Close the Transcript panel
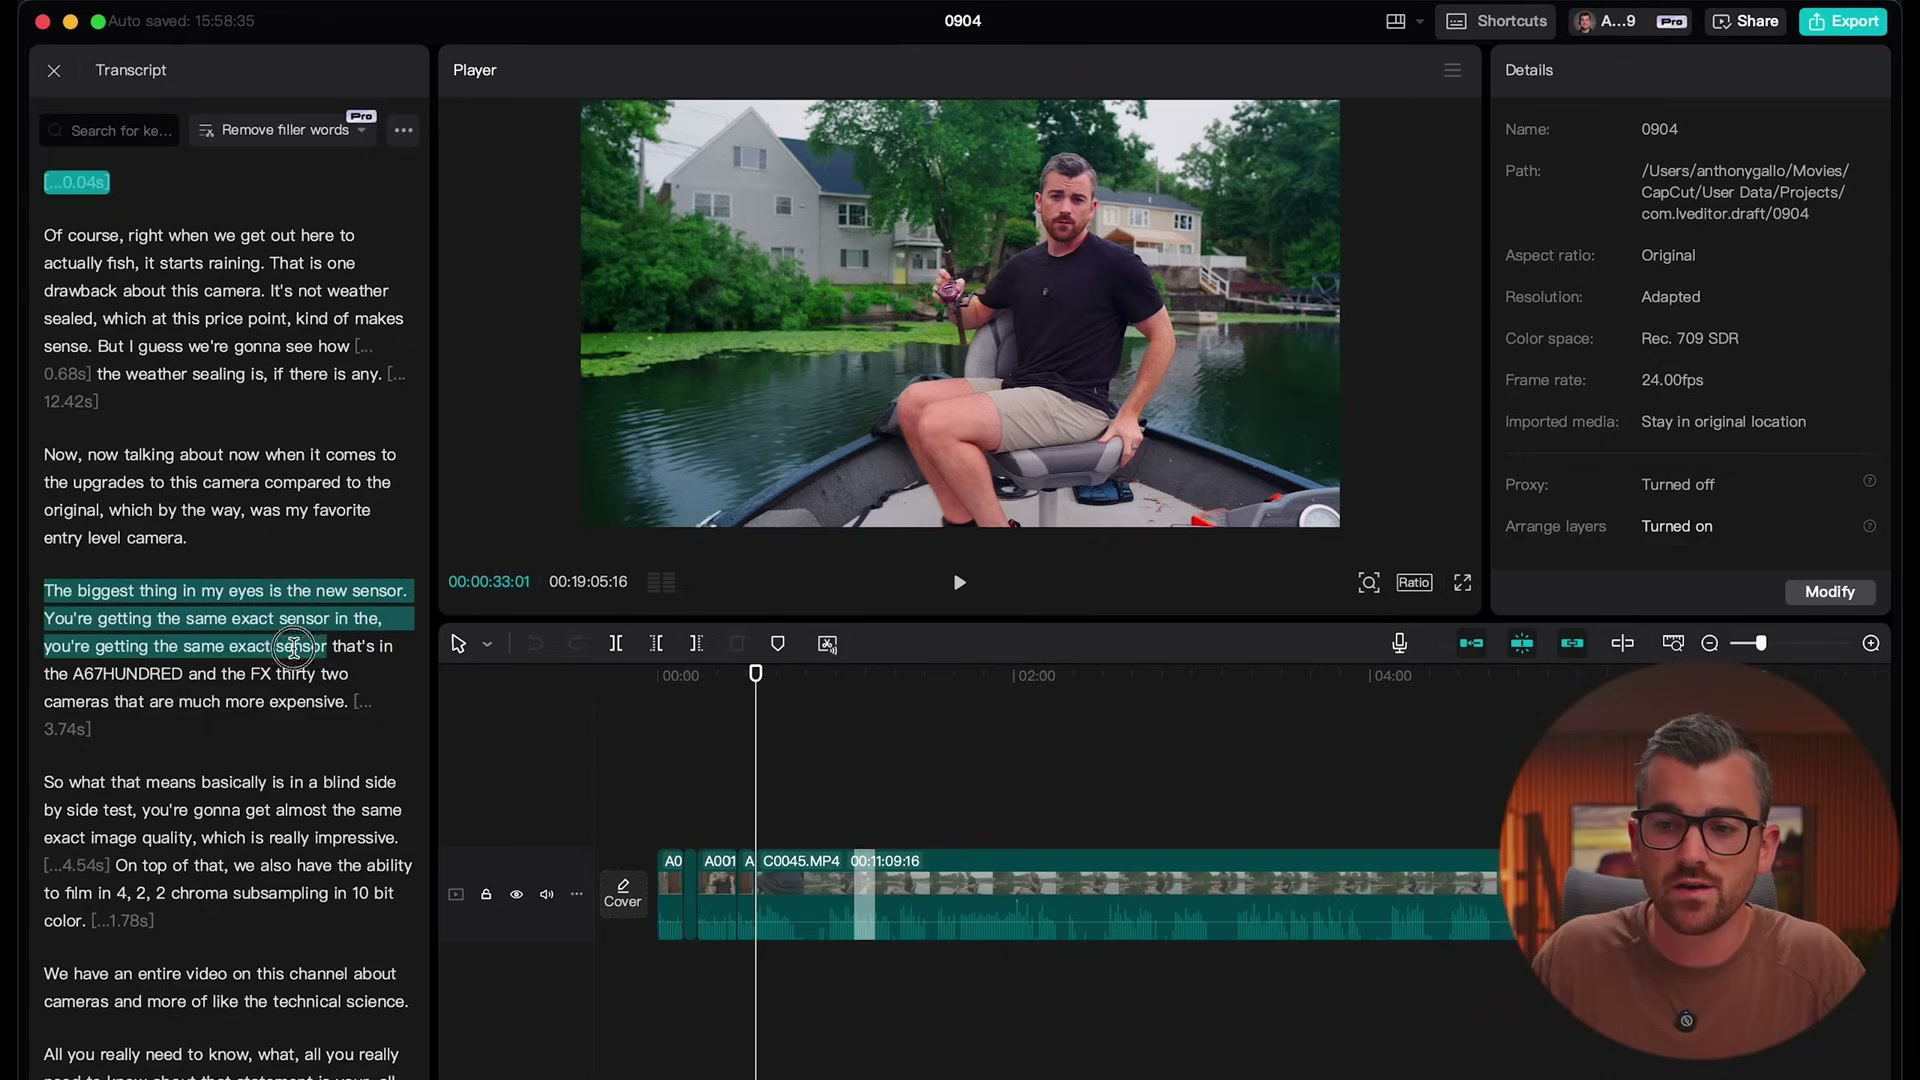The width and height of the screenshot is (1920, 1080). tap(54, 71)
